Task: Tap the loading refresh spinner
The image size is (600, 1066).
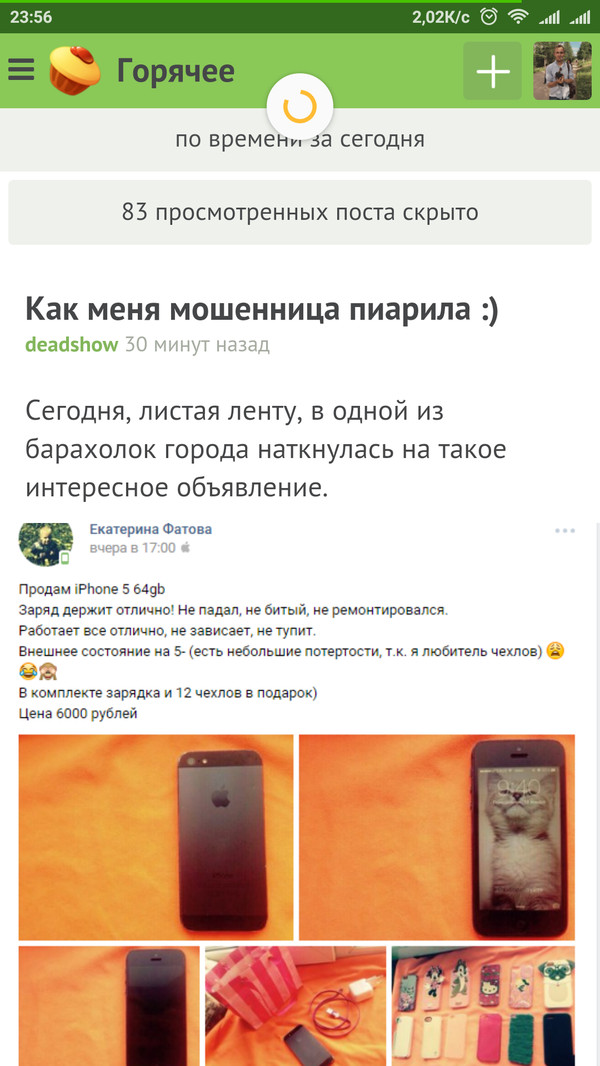Action: [x=300, y=107]
